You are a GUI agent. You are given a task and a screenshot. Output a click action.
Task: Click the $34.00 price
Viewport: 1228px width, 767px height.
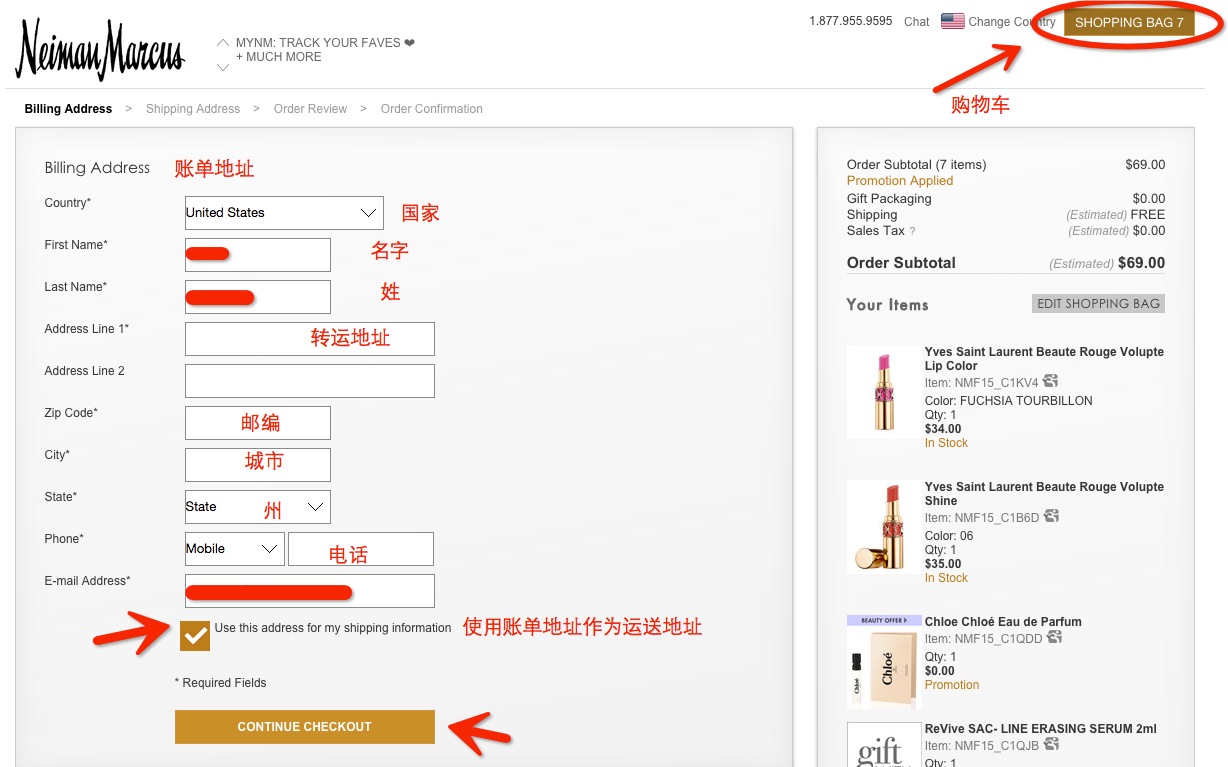click(943, 429)
